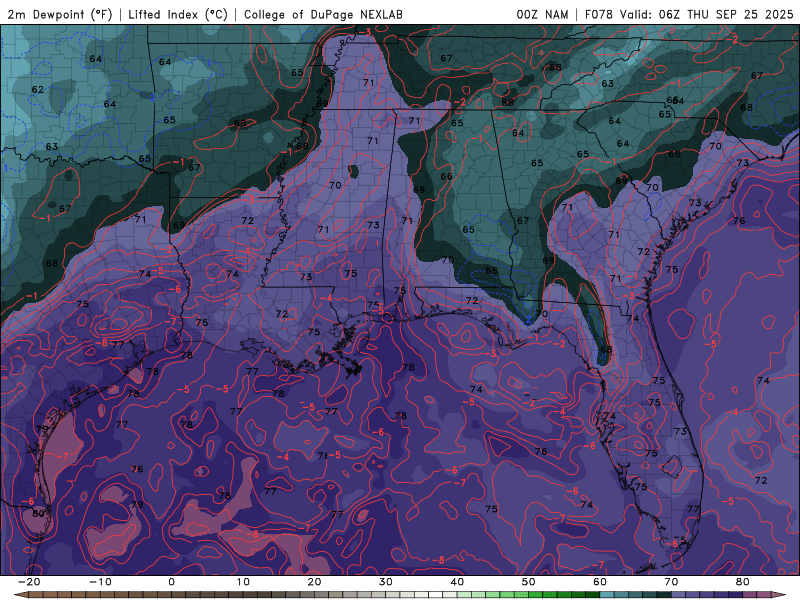Click the "College of DuPage NEXLAB" credit text
The width and height of the screenshot is (800, 600).
pyautogui.click(x=323, y=14)
